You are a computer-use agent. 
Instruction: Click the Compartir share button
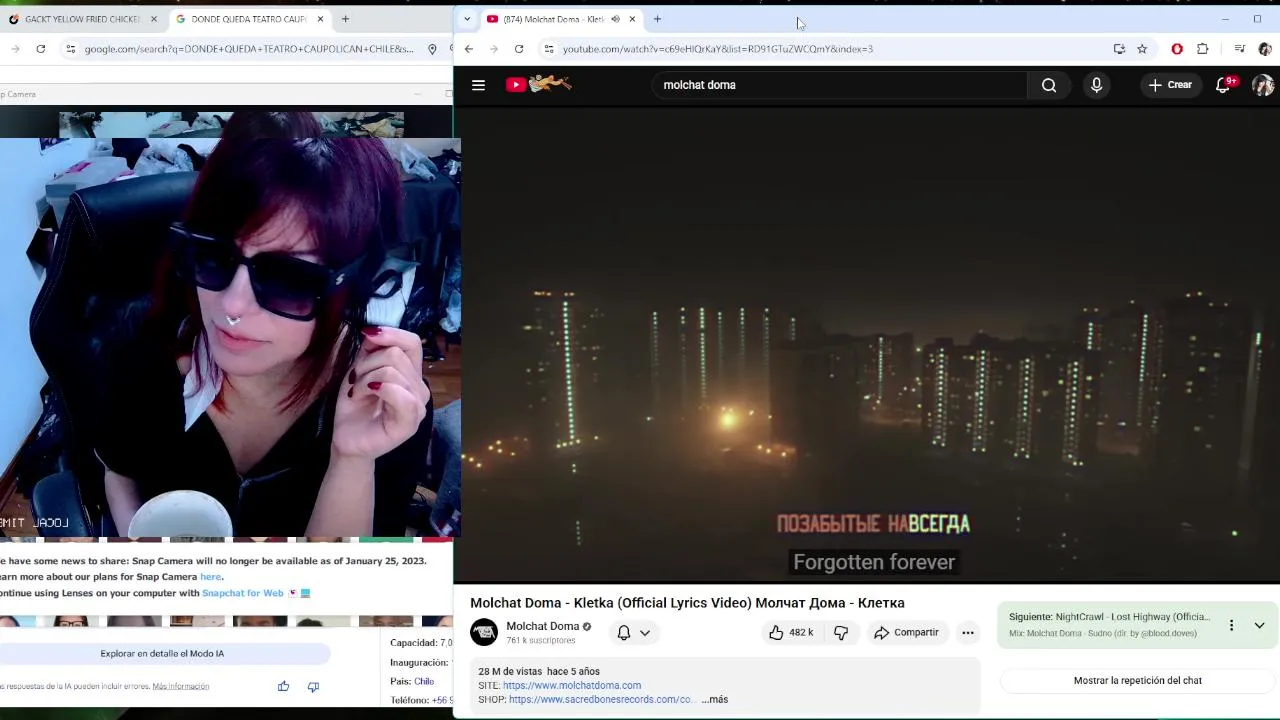click(x=906, y=632)
